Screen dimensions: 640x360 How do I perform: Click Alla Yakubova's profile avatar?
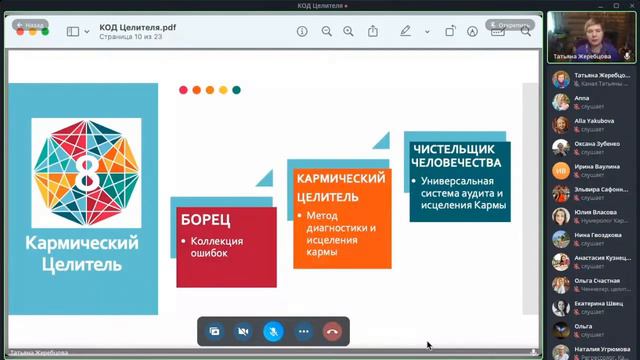click(561, 125)
